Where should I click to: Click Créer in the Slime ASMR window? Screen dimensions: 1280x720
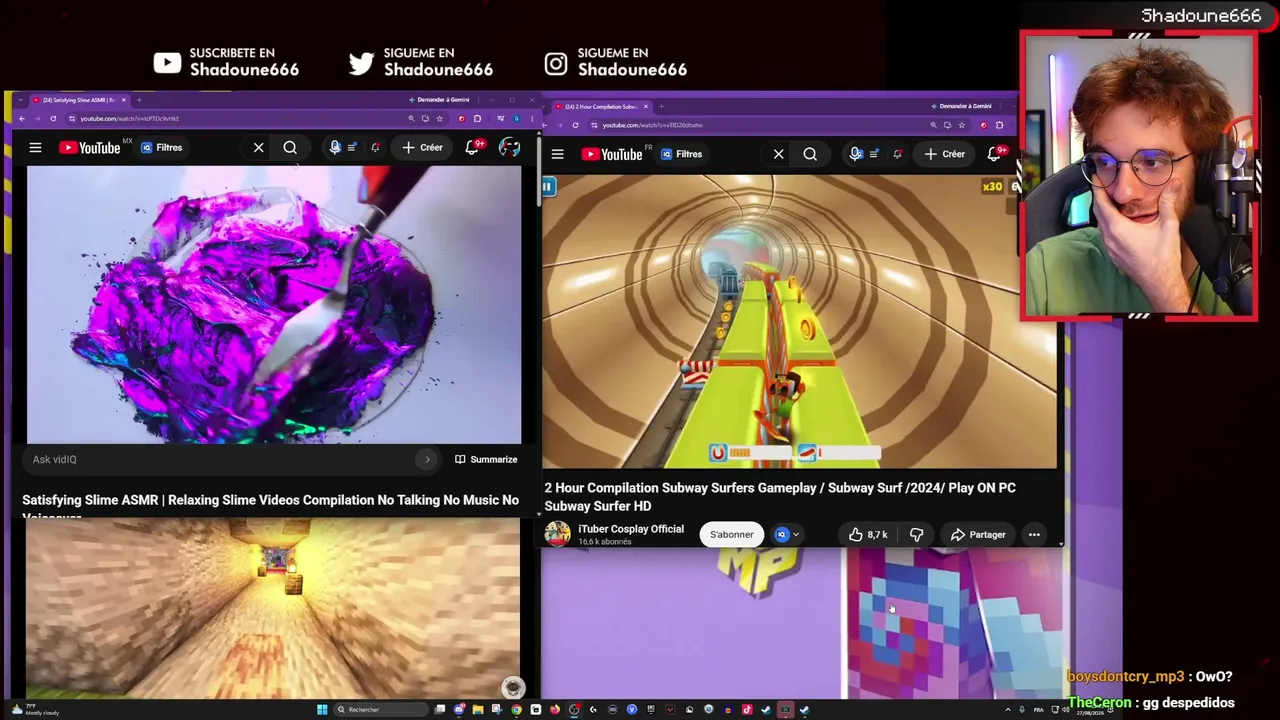(x=421, y=148)
